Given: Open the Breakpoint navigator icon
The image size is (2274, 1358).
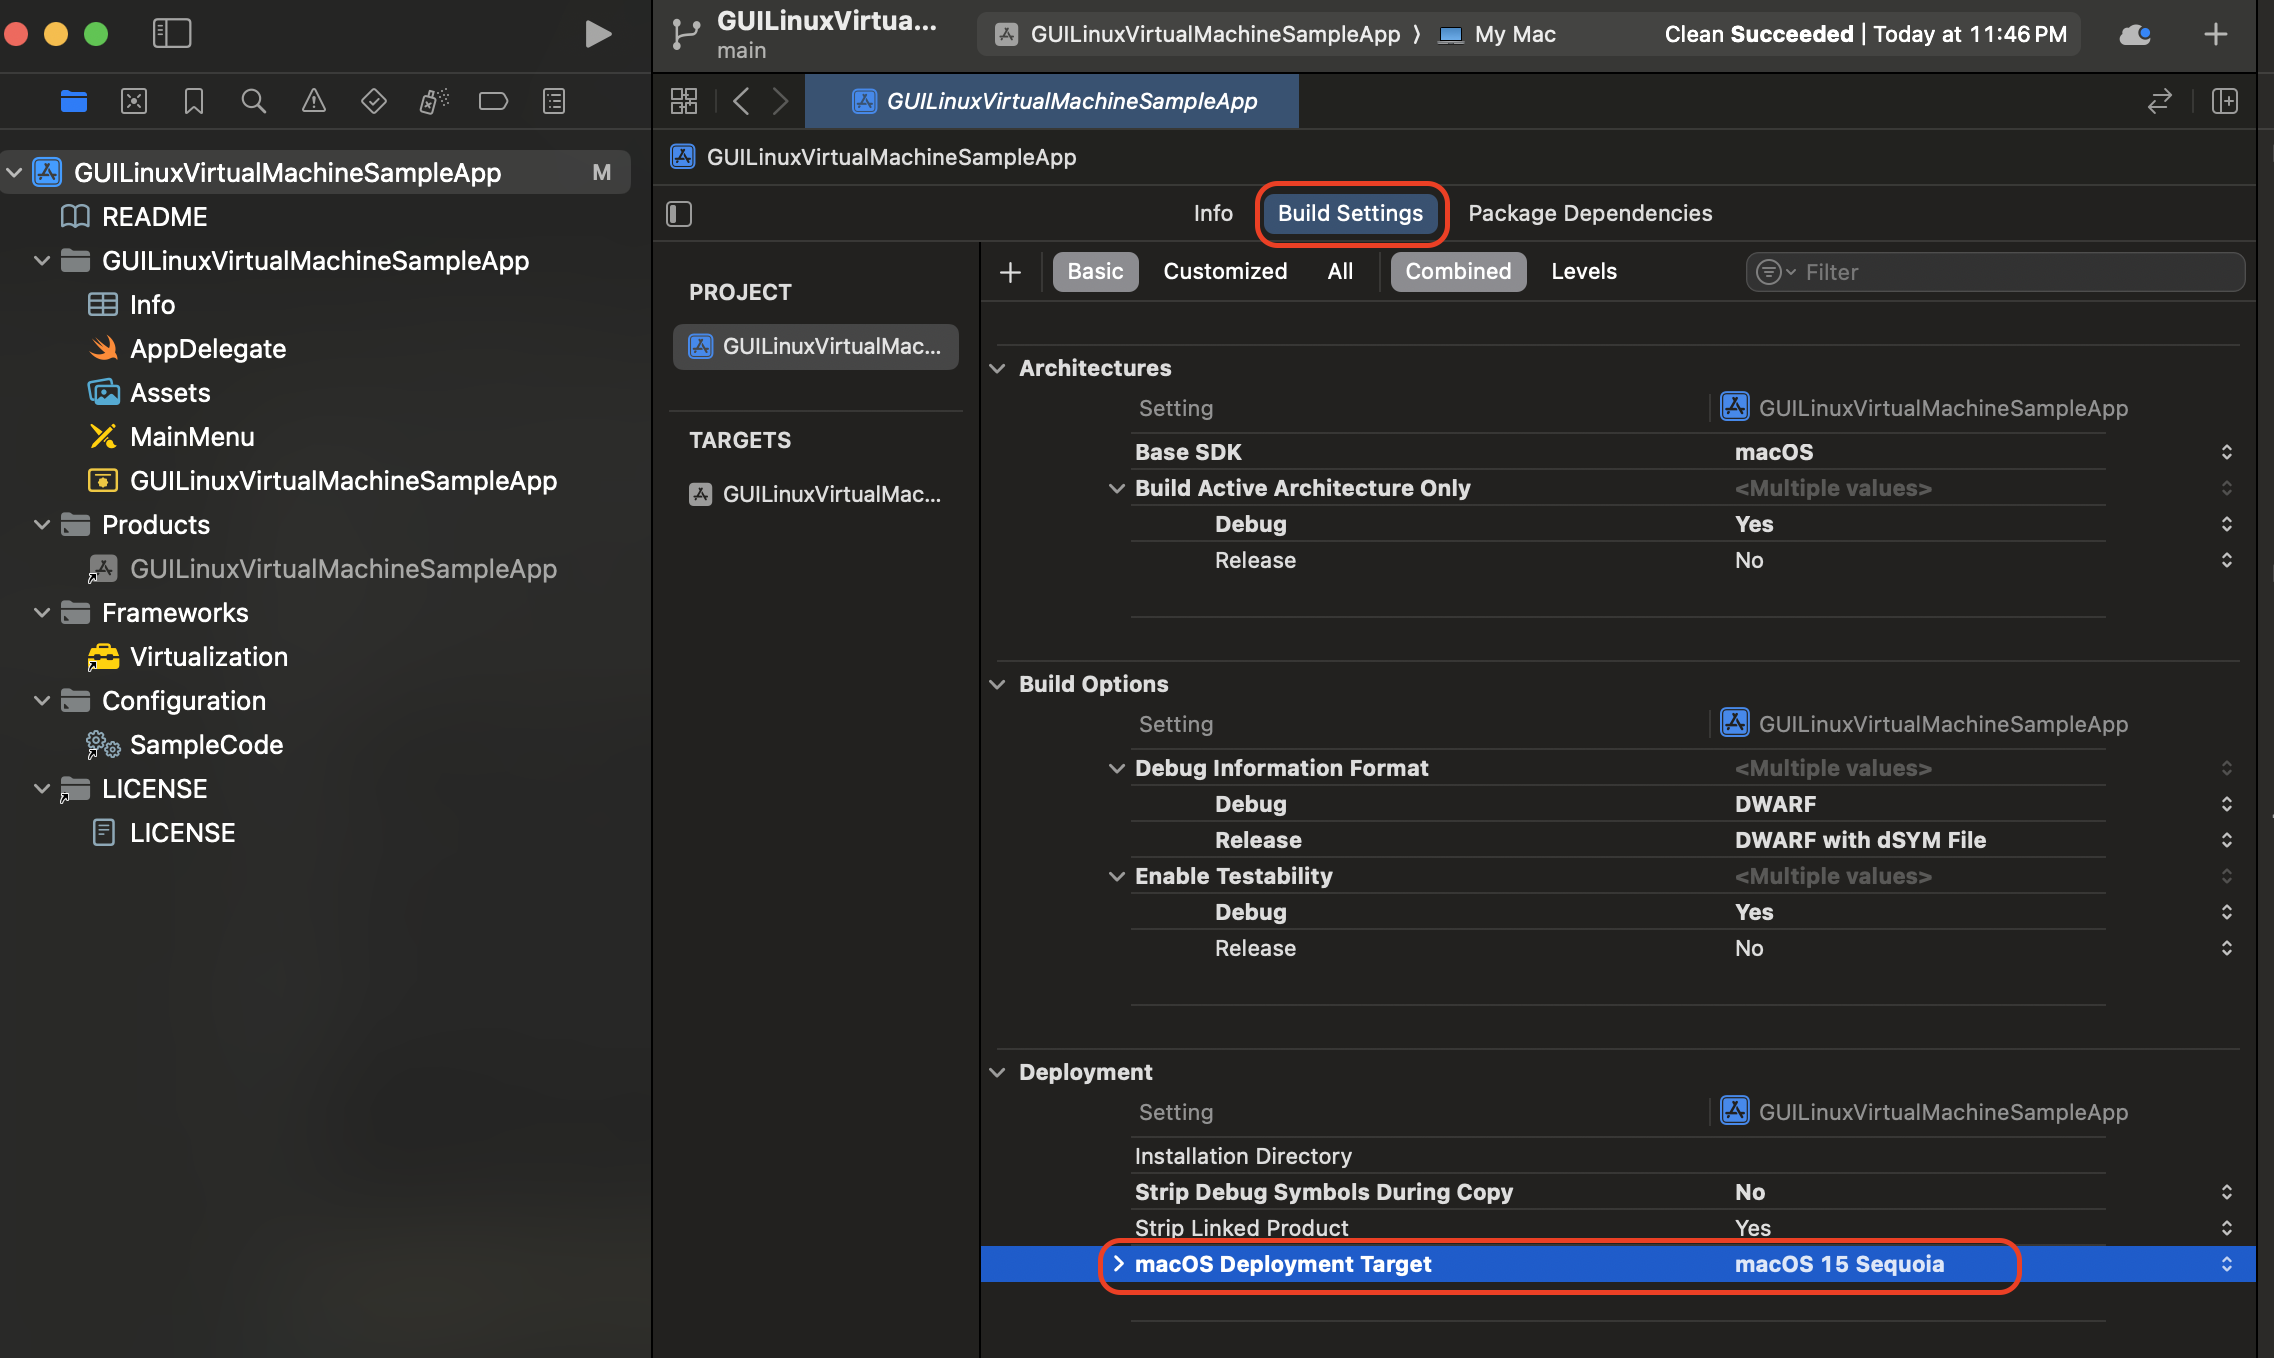Looking at the screenshot, I should pyautogui.click(x=494, y=101).
